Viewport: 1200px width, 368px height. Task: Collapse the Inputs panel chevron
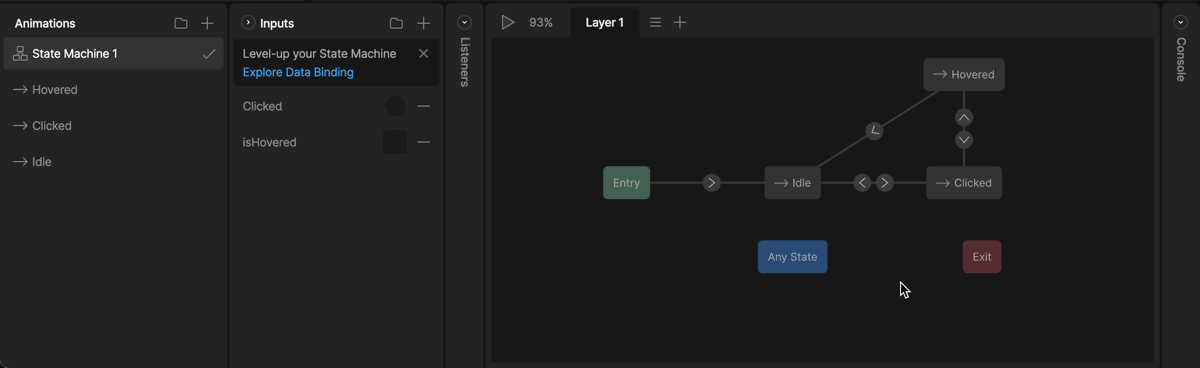click(x=248, y=23)
